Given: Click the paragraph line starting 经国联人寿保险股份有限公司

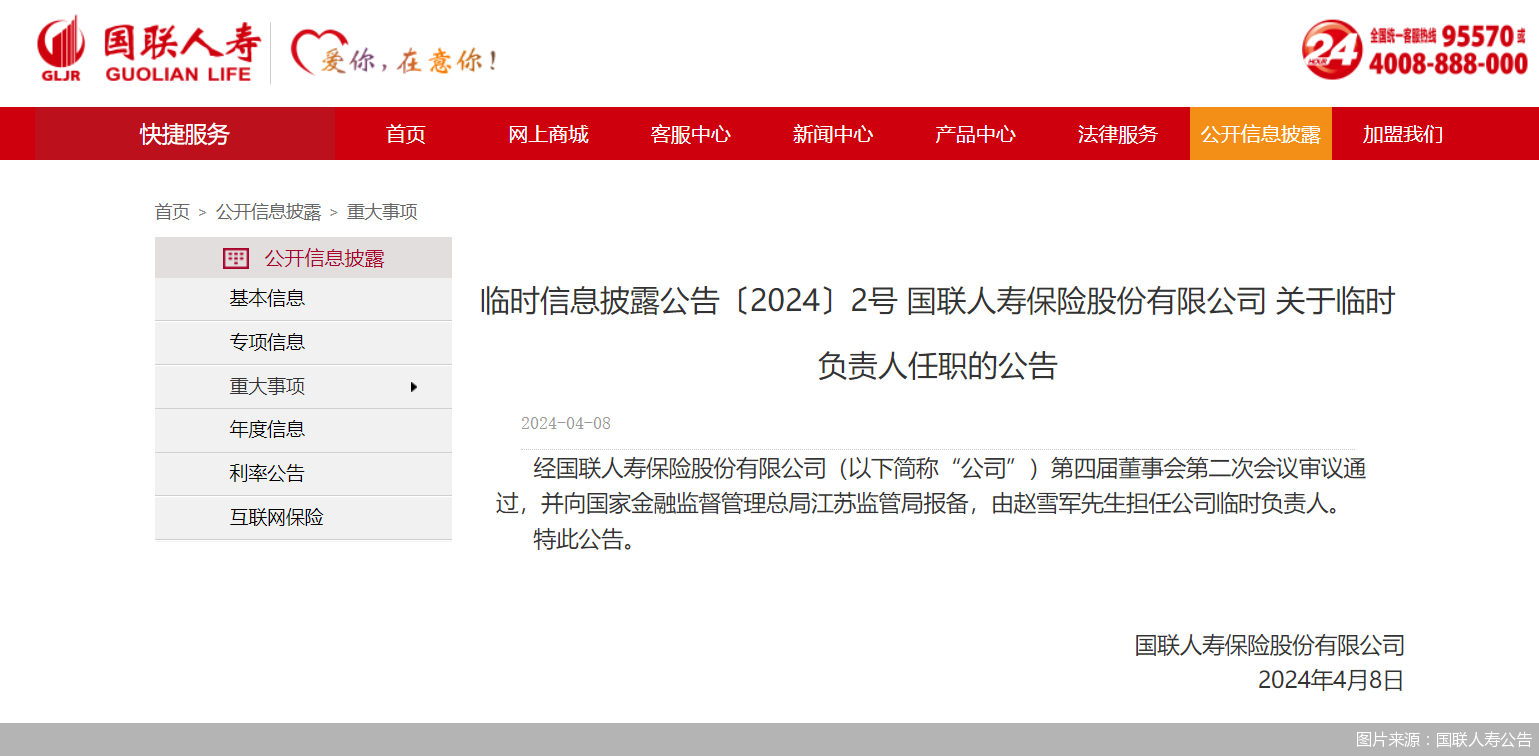Looking at the screenshot, I should [949, 468].
